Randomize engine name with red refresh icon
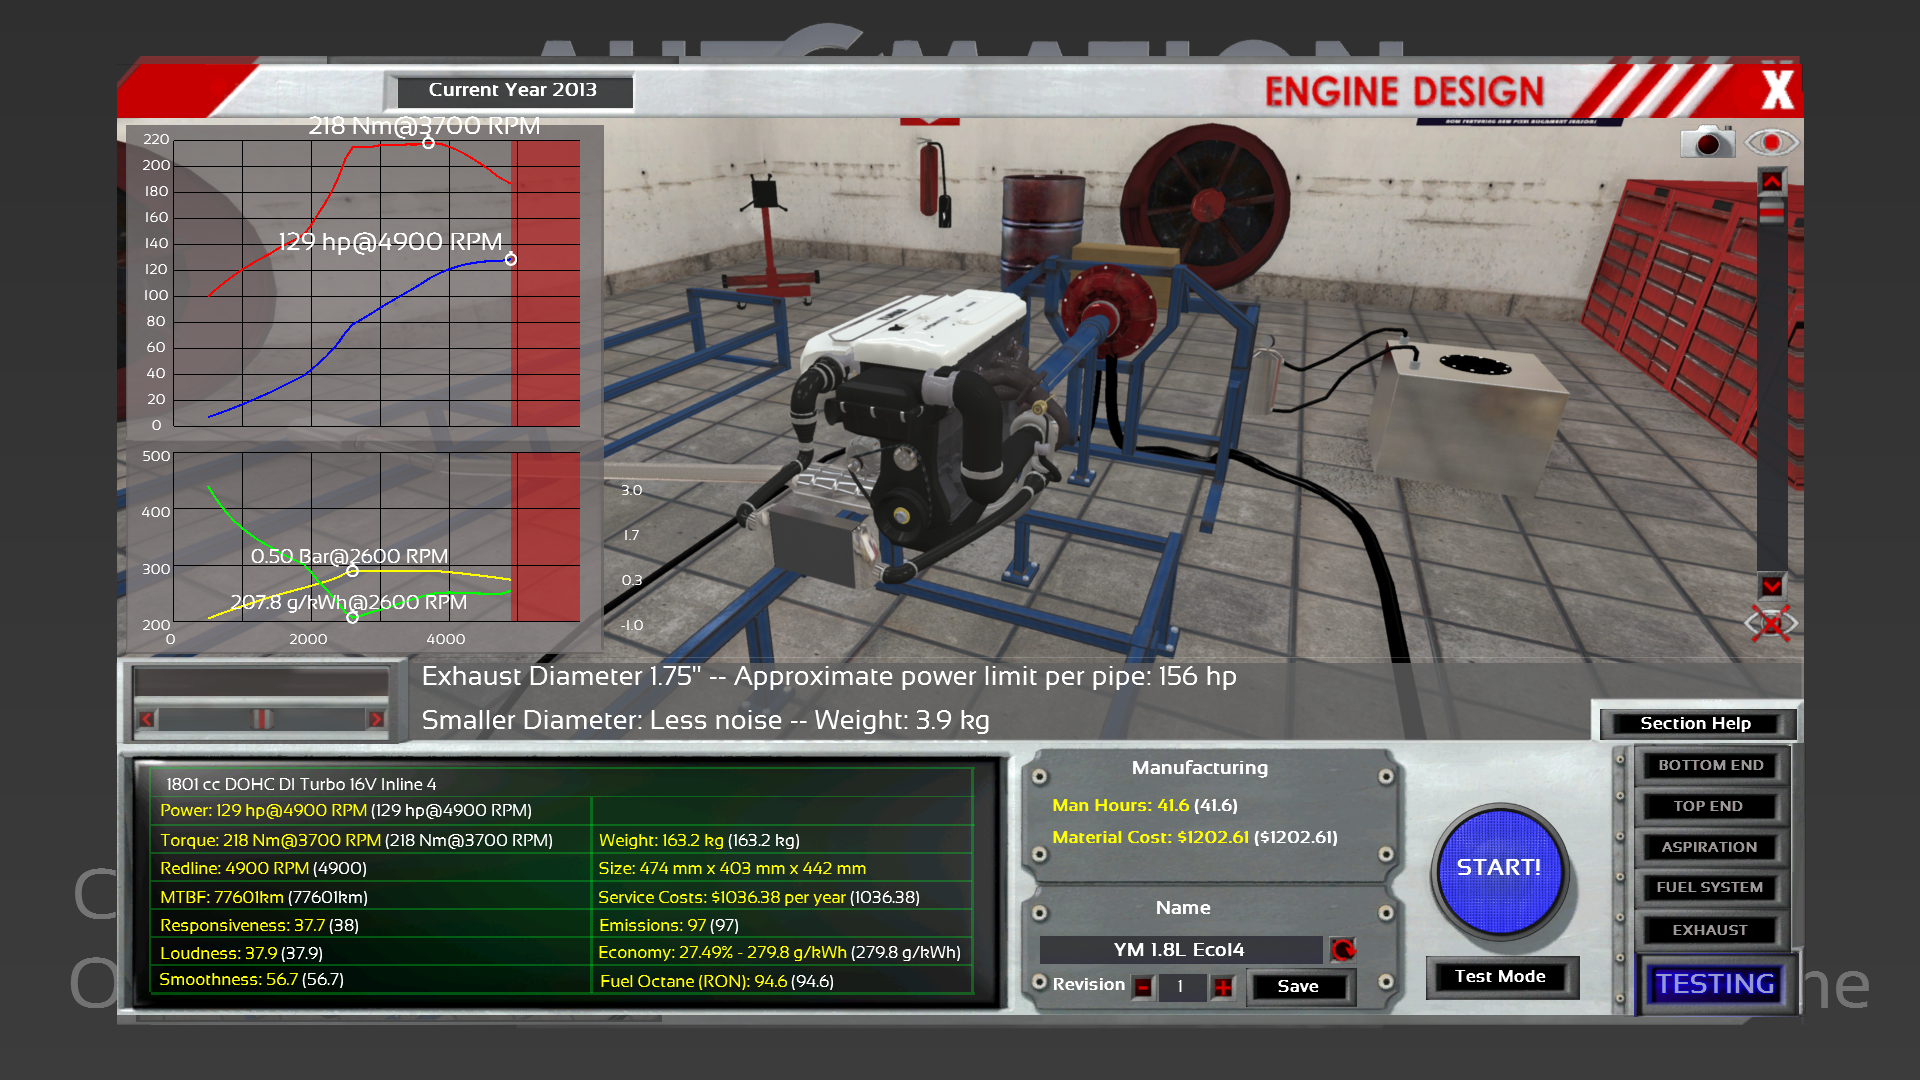 pos(1342,949)
